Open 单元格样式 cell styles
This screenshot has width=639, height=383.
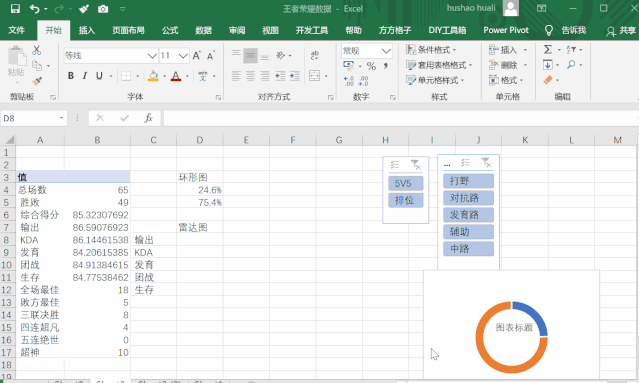(435, 80)
